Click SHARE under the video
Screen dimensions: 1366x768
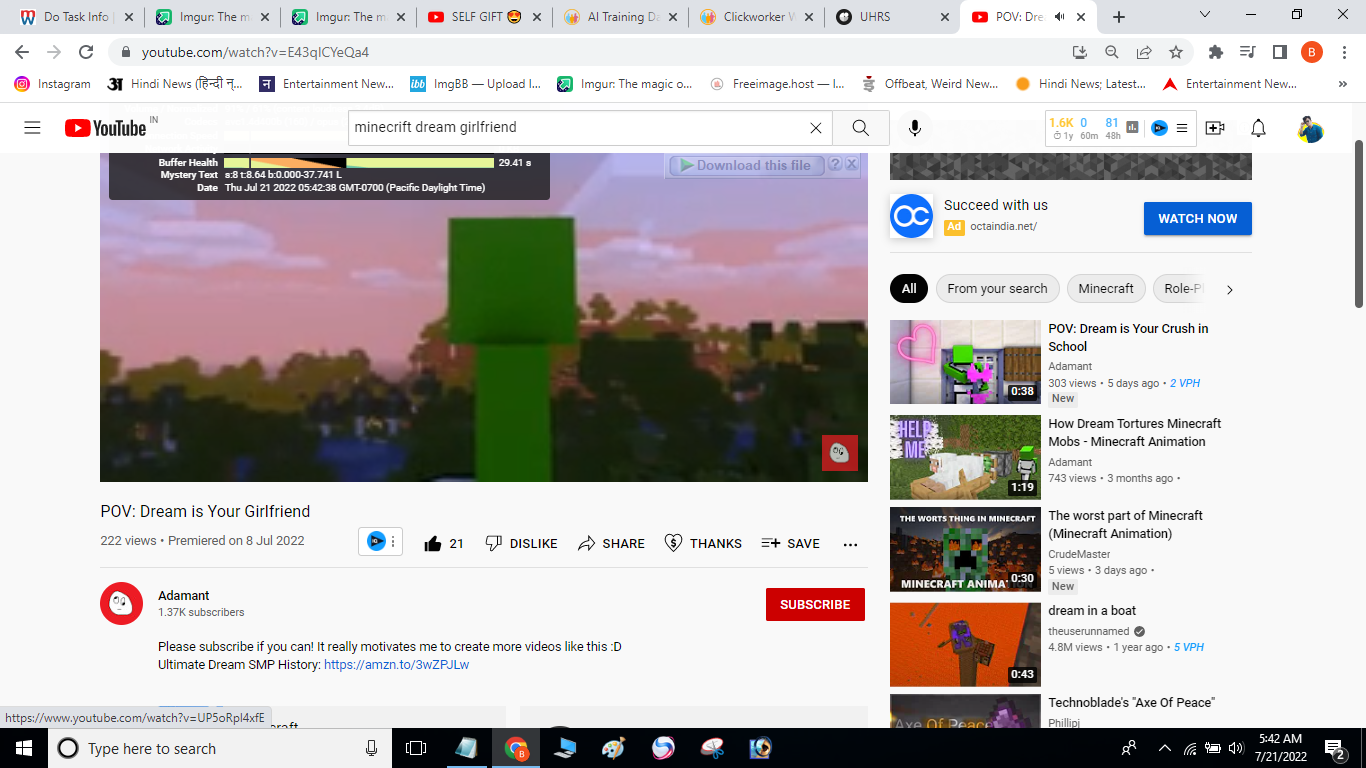pos(611,543)
